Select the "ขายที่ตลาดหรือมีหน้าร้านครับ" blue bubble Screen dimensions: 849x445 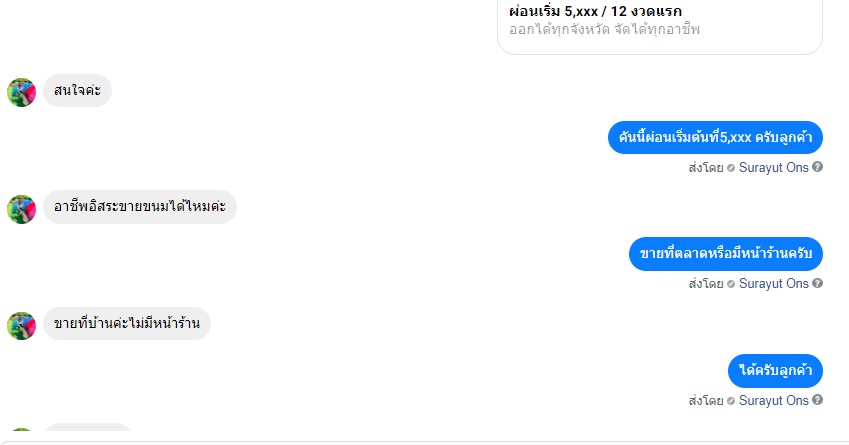pyautogui.click(x=726, y=254)
